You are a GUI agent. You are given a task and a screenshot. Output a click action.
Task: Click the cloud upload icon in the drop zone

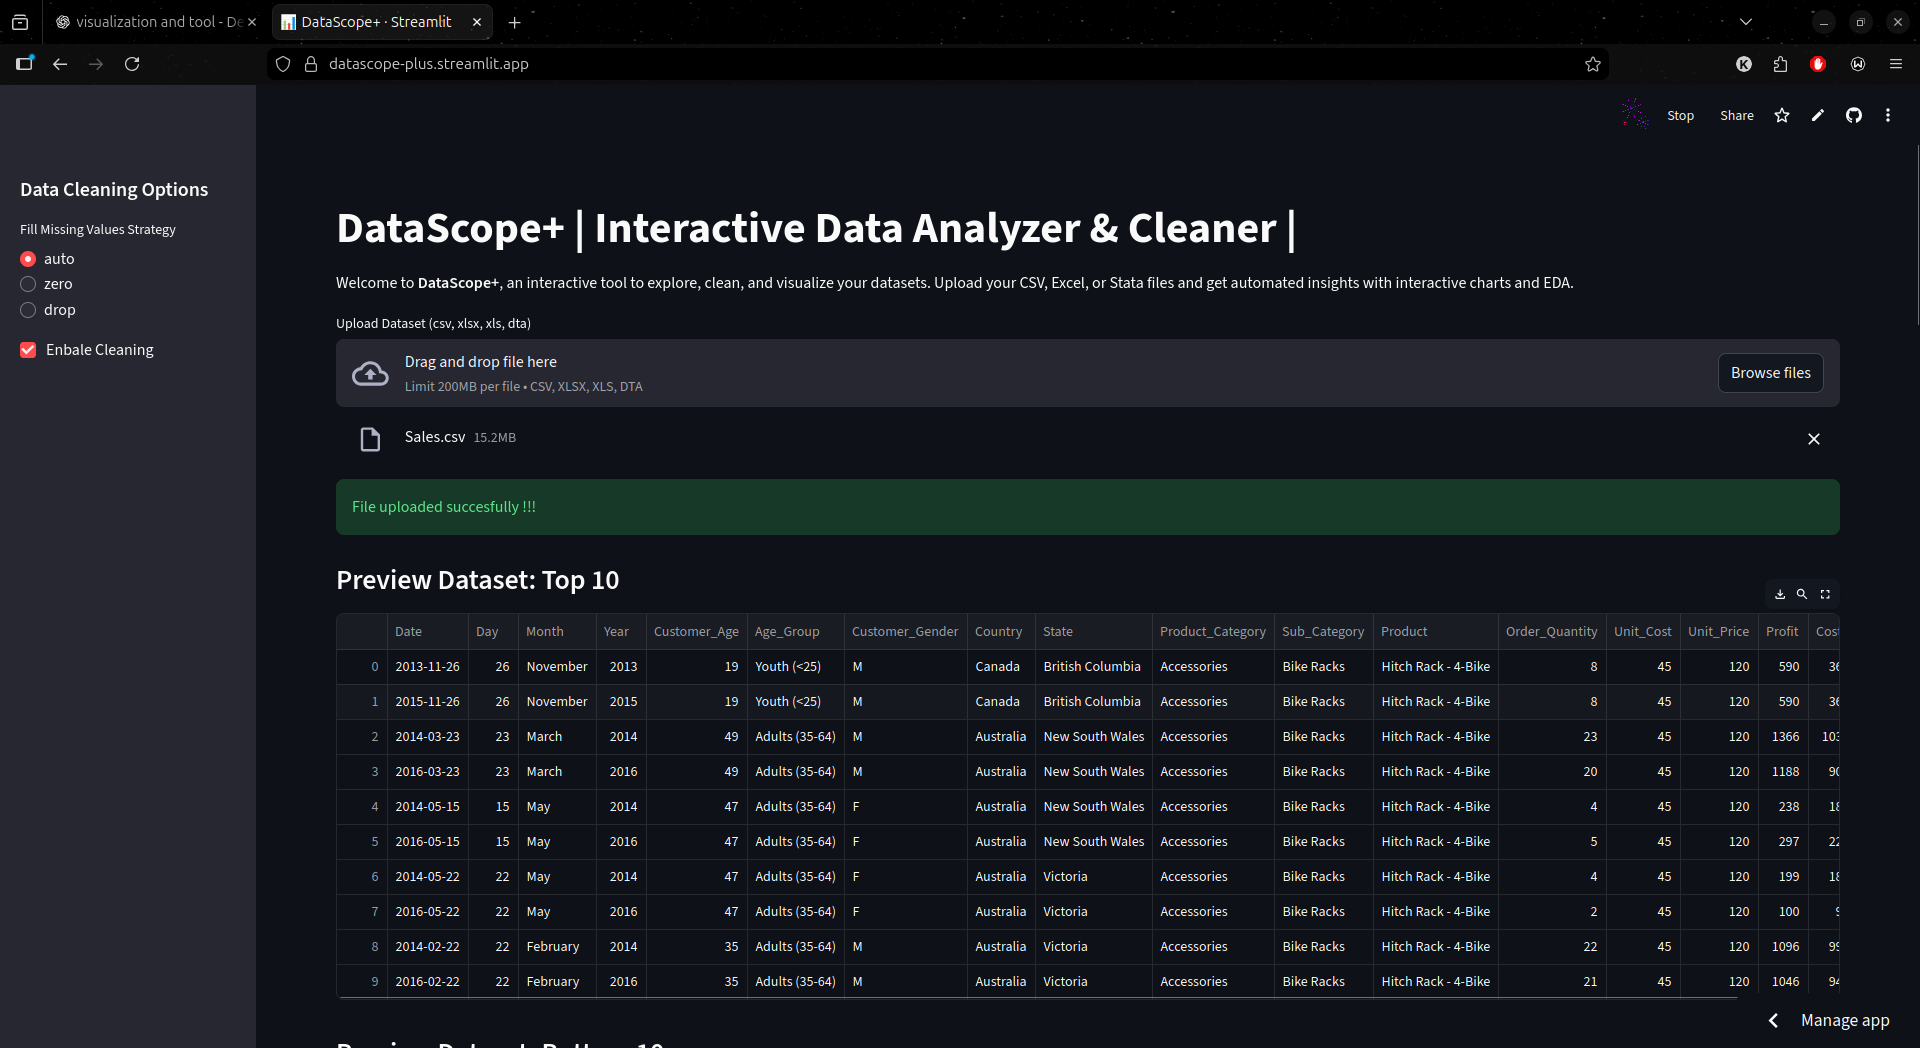coord(370,373)
